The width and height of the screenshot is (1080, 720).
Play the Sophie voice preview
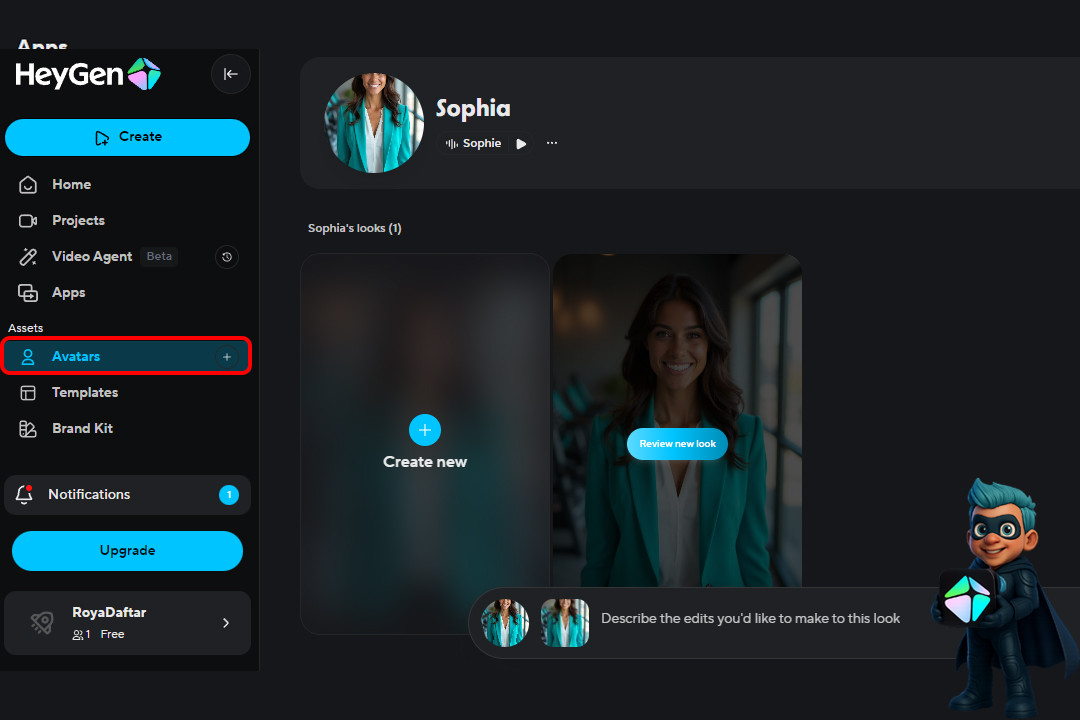tap(520, 143)
